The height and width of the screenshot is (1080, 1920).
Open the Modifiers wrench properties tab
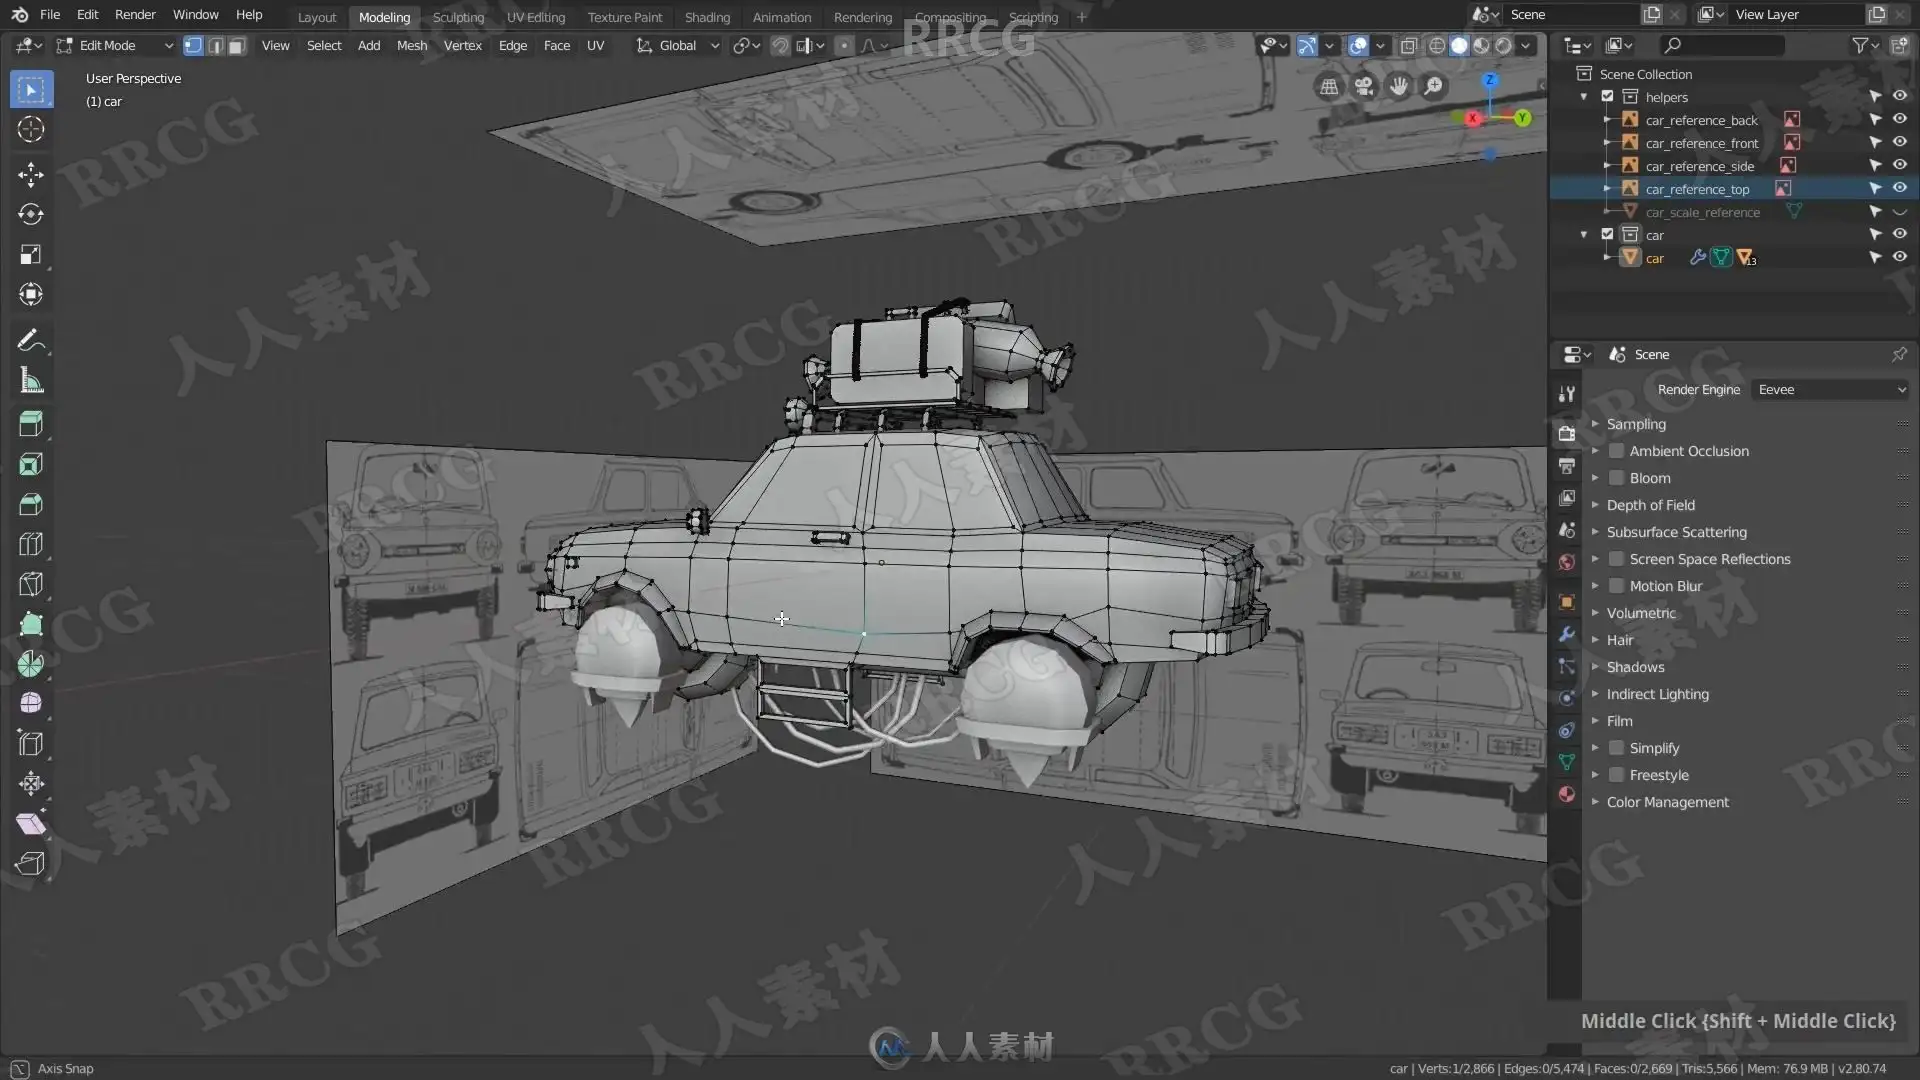pos(1567,634)
